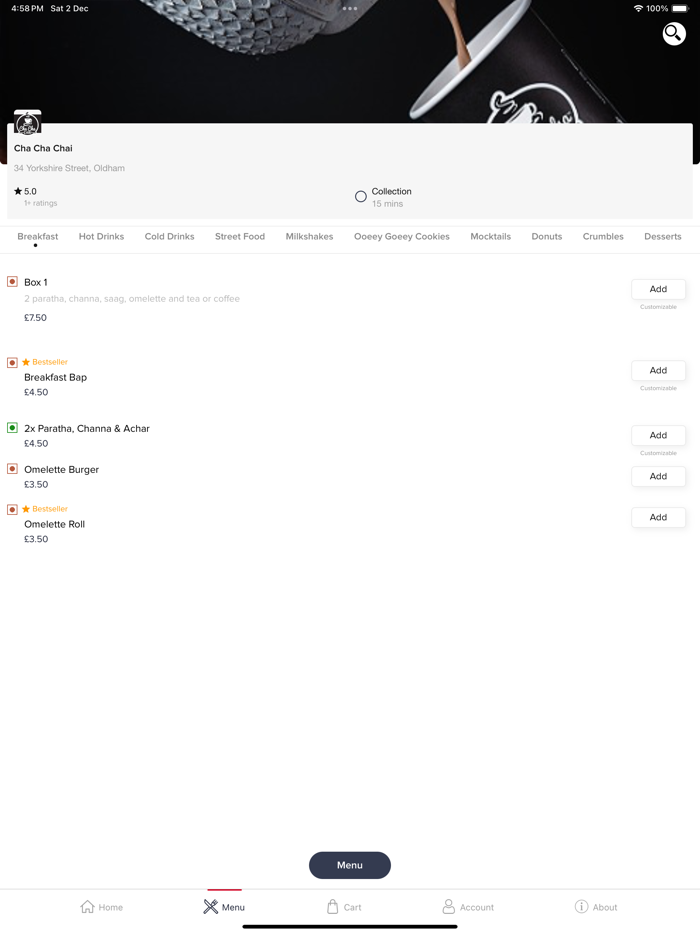
Task: Open the About info icon
Action: point(581,907)
